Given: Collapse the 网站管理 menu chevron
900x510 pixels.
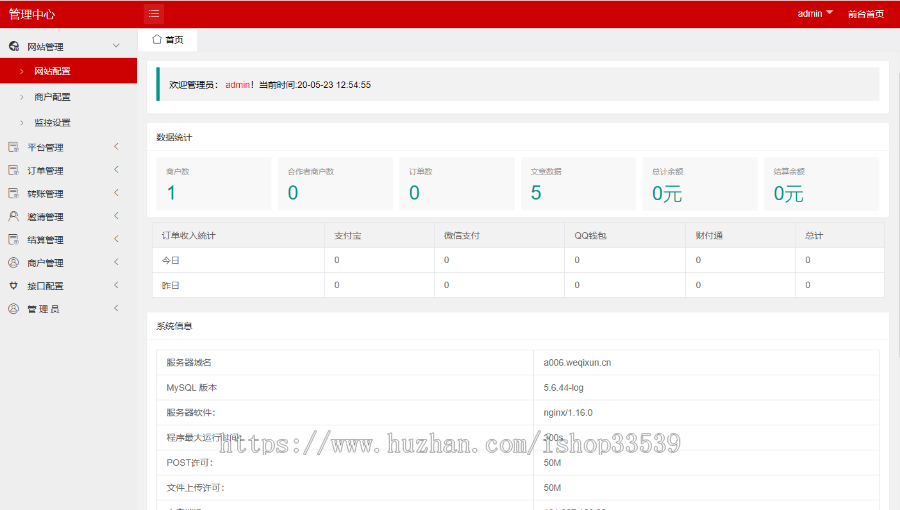Looking at the screenshot, I should pos(116,46).
